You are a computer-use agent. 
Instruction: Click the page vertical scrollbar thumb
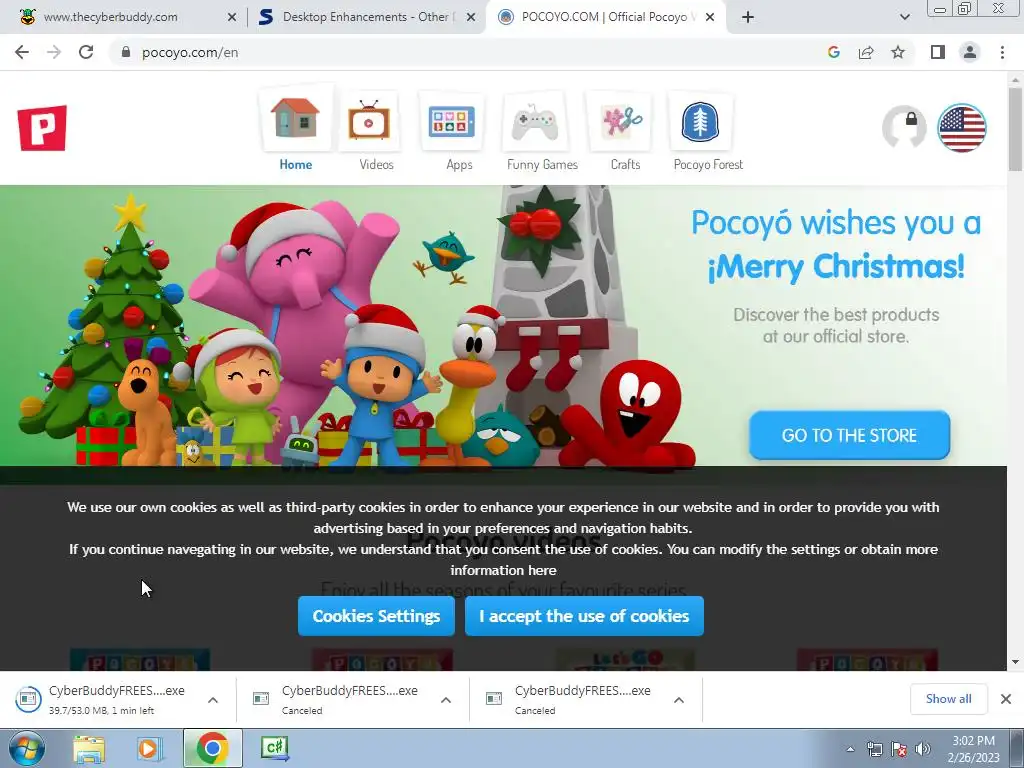pyautogui.click(x=1015, y=128)
